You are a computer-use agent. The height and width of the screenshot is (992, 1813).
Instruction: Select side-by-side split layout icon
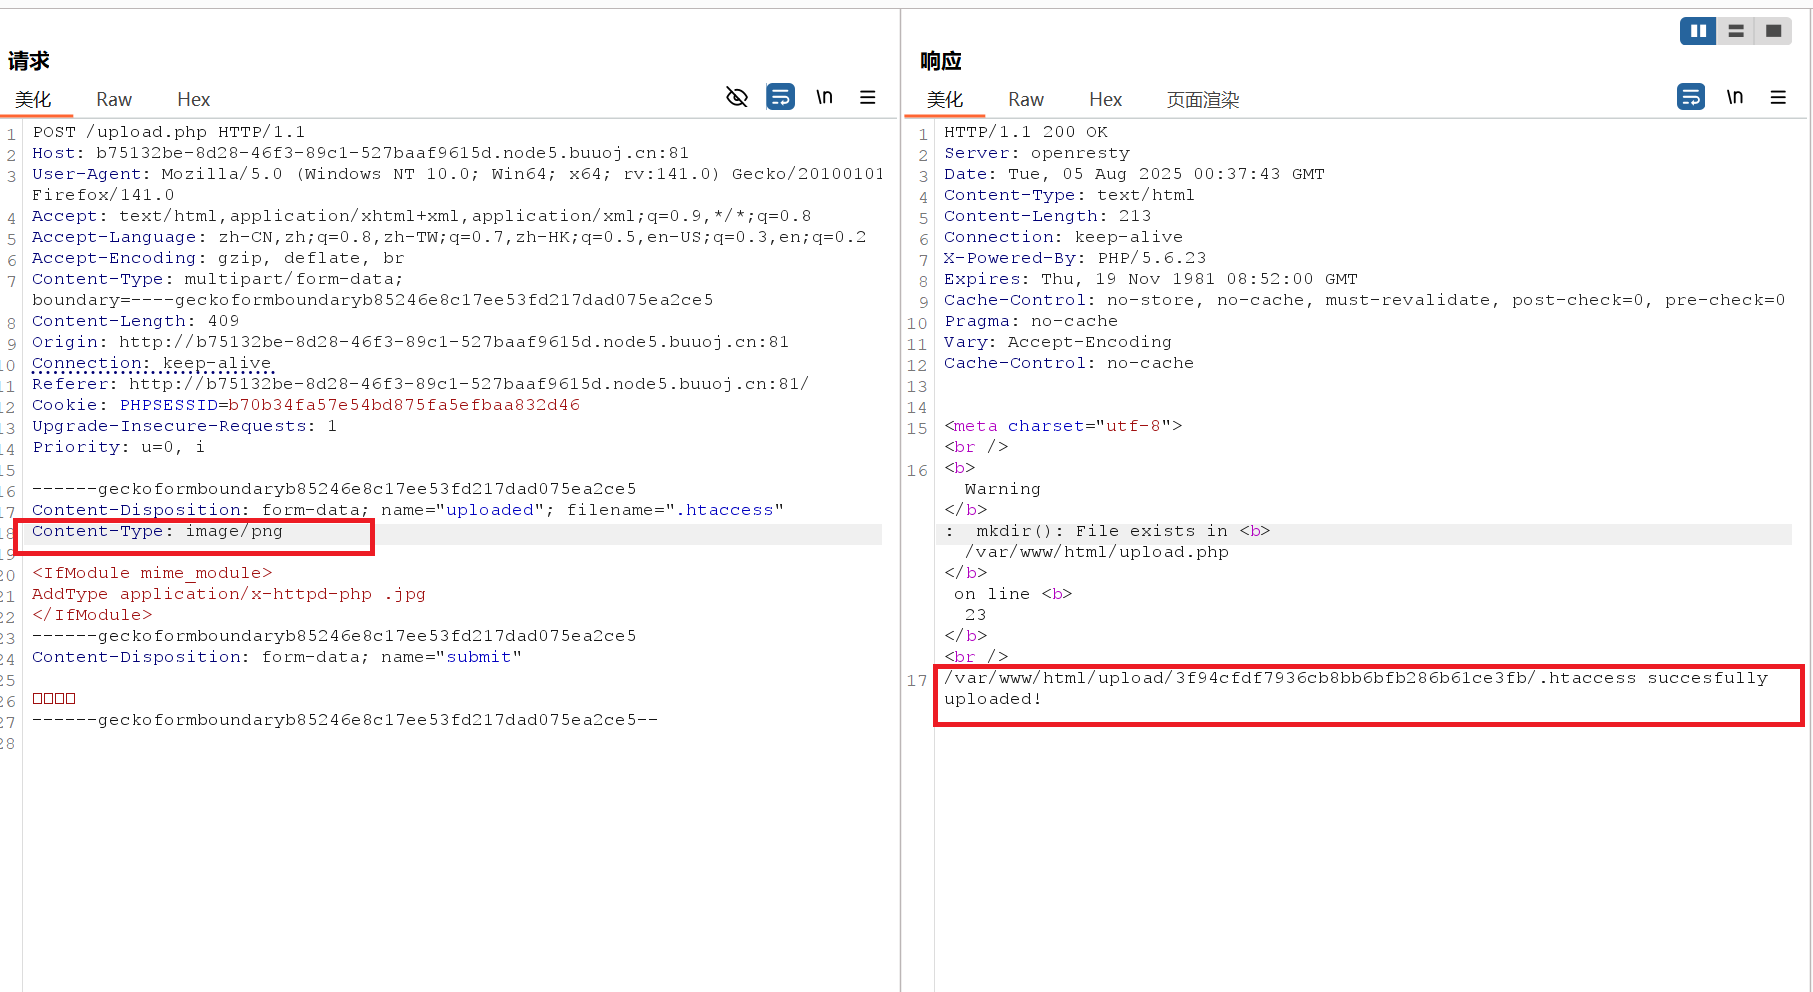[x=1698, y=31]
